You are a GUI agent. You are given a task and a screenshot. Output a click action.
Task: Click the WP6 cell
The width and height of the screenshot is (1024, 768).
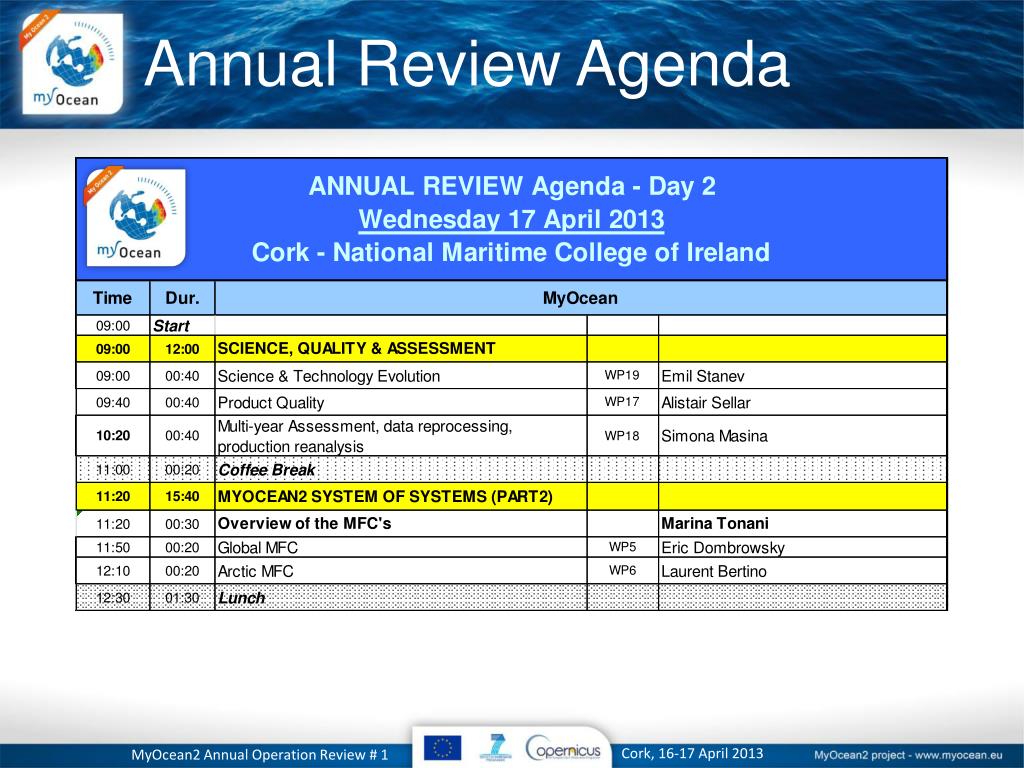(622, 570)
